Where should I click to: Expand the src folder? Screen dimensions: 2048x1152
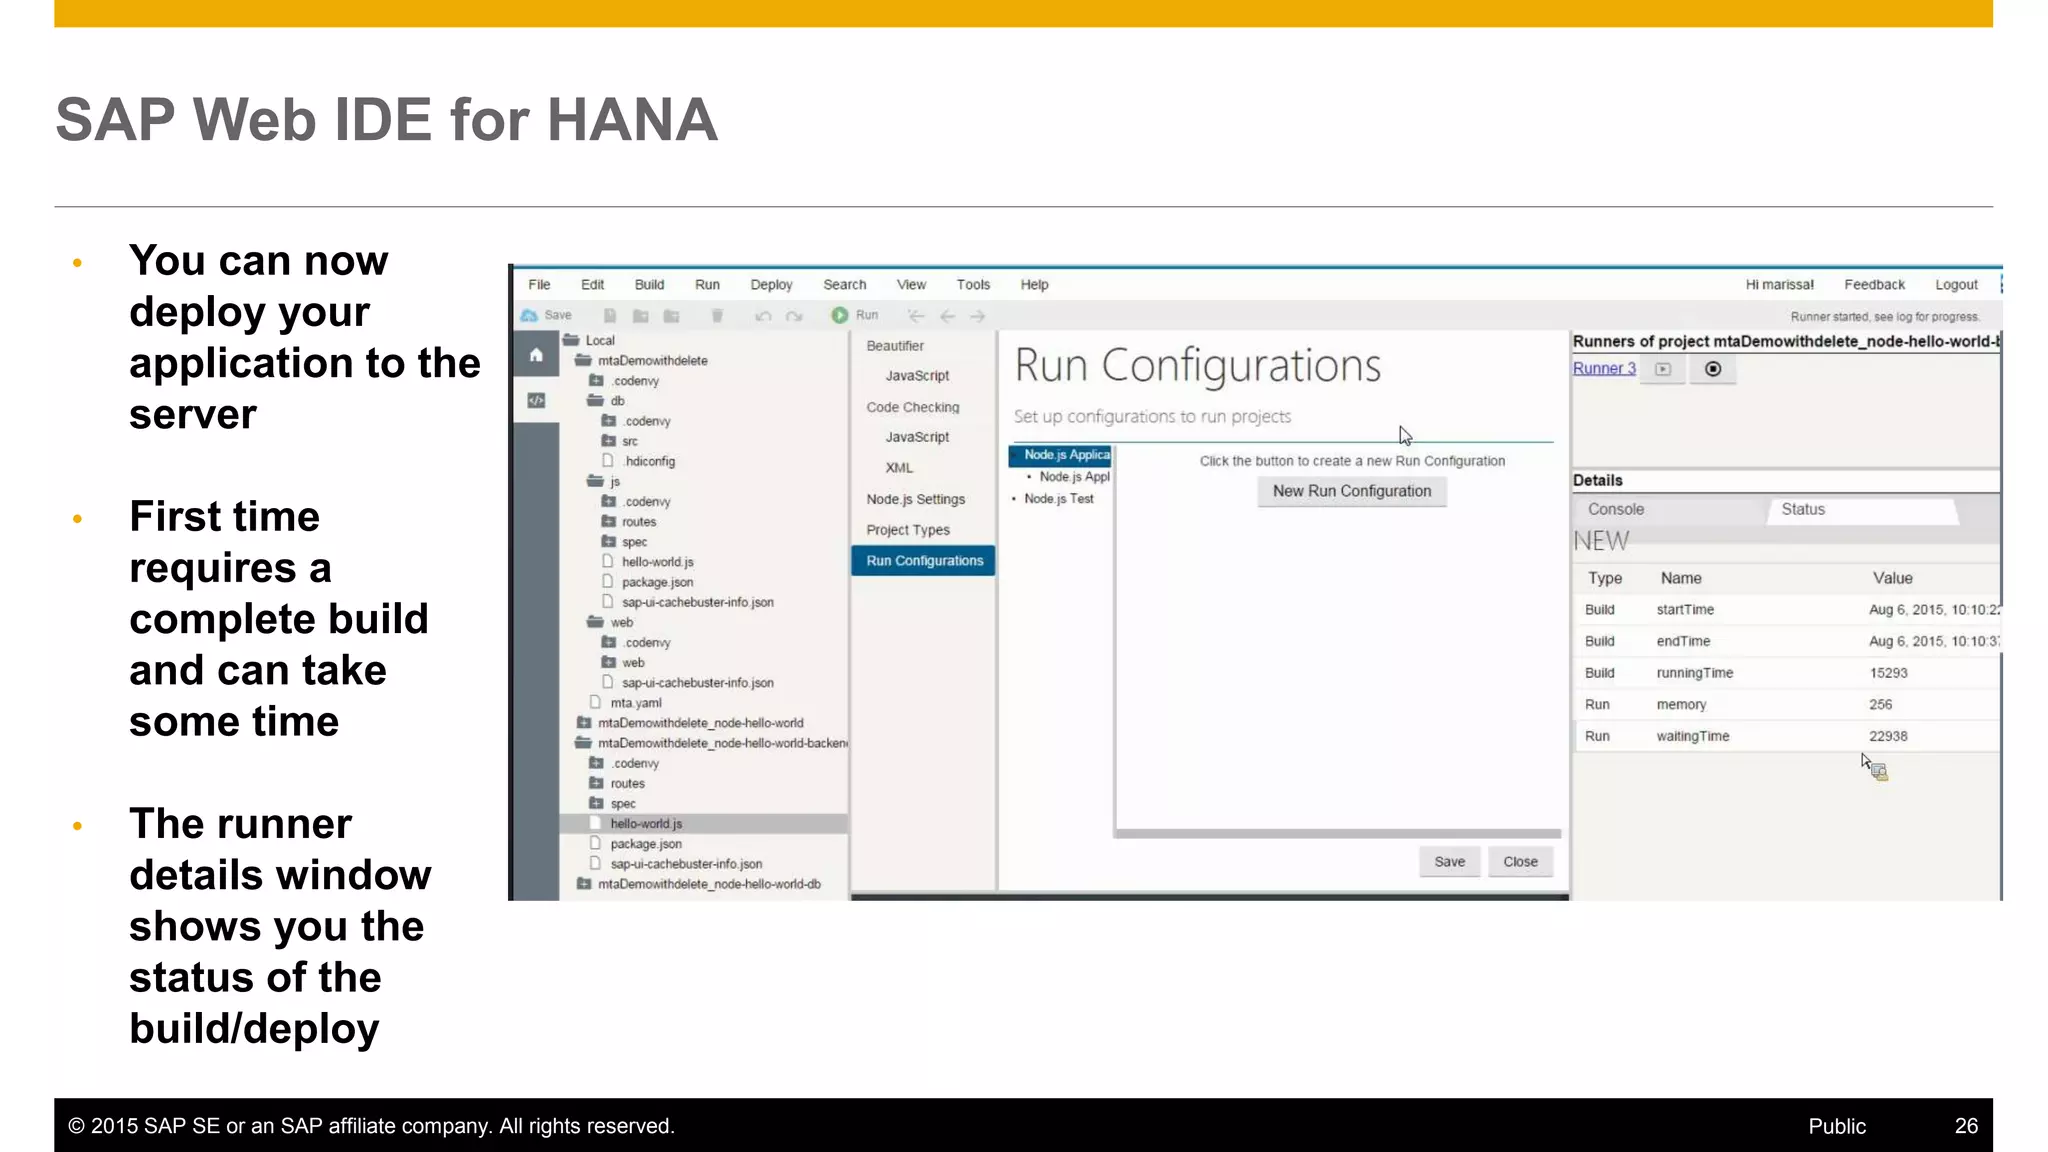[x=608, y=441]
